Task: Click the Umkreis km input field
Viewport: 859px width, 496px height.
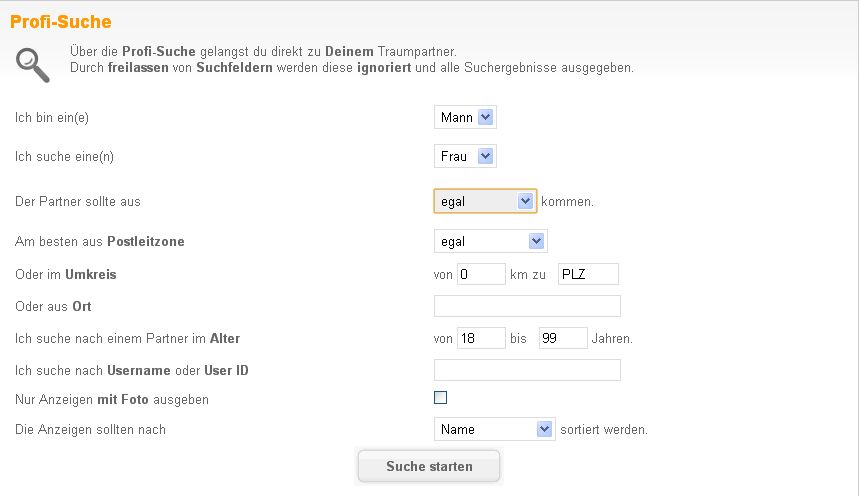Action: coord(481,274)
